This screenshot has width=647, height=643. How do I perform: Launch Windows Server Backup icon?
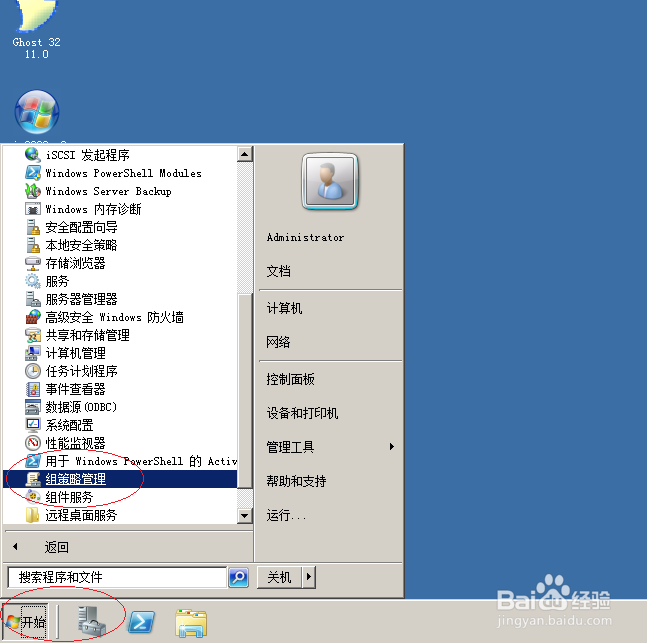coord(33,191)
